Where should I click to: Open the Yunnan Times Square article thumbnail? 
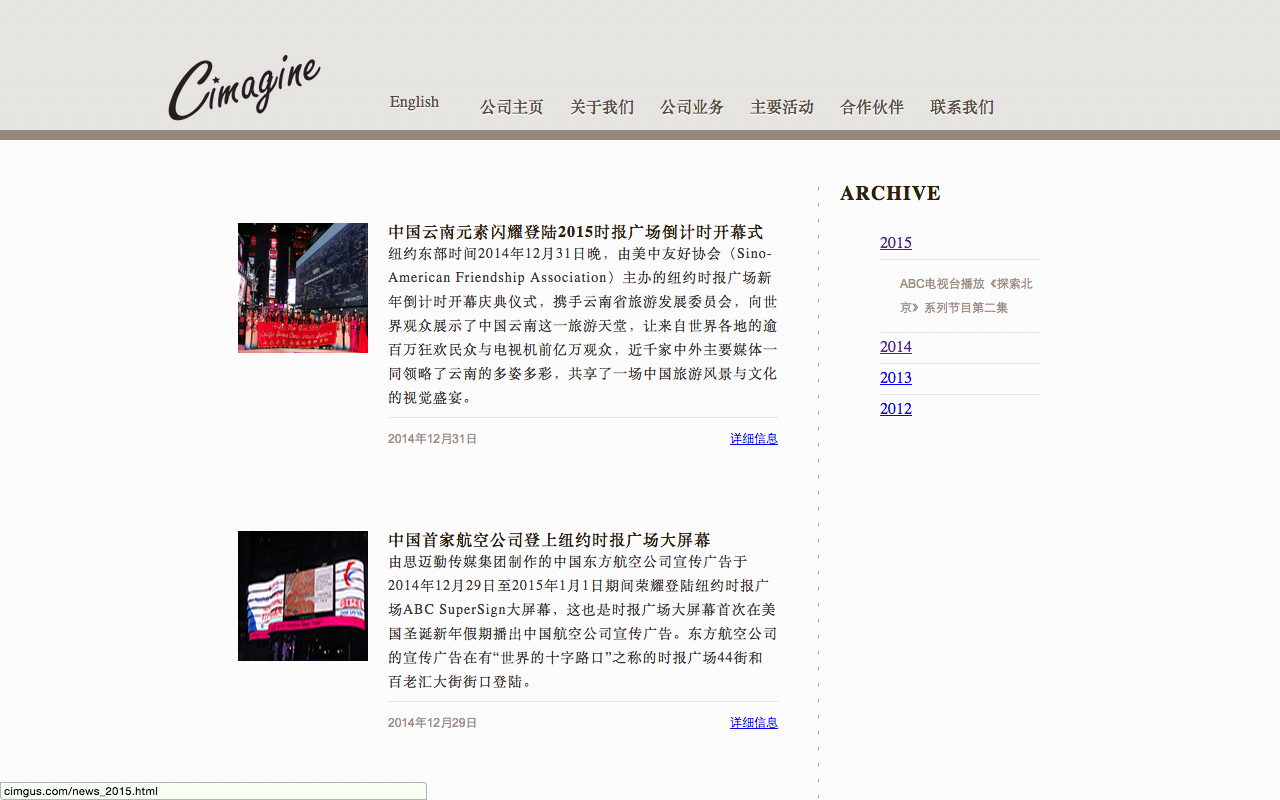click(x=303, y=288)
